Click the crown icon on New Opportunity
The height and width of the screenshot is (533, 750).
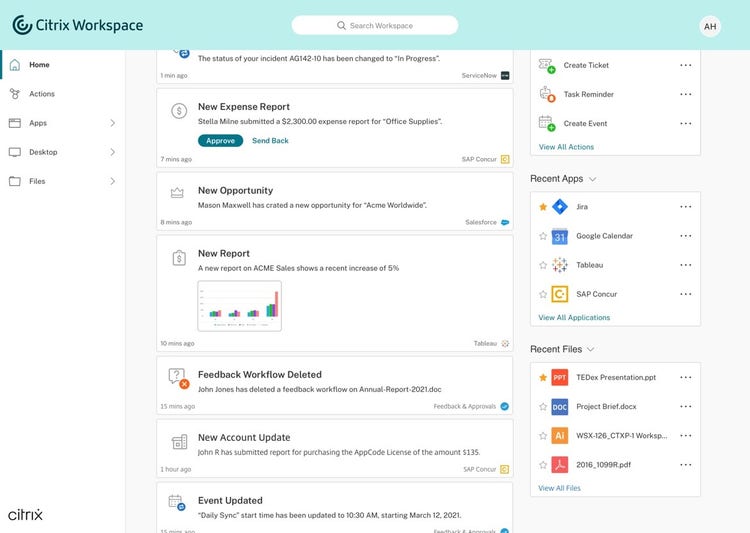point(177,193)
